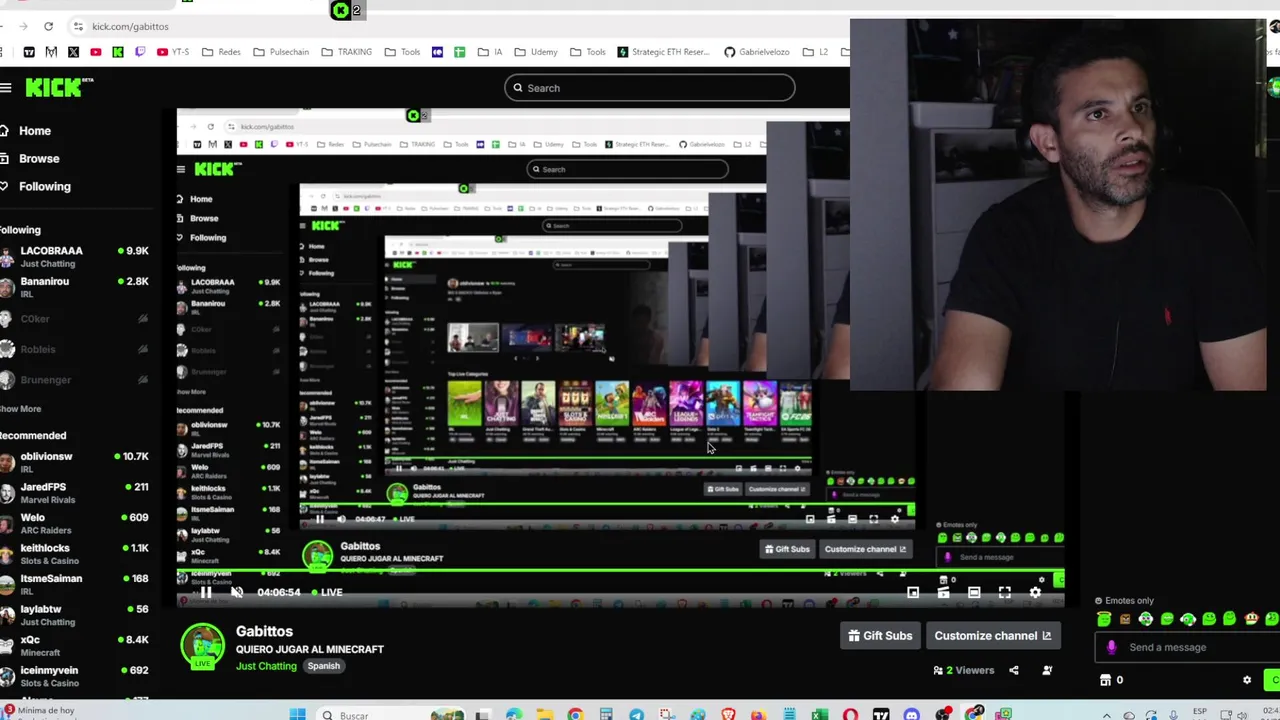Image resolution: width=1280 pixels, height=720 pixels.
Task: Click the kick.com/gabittos address bar
Action: [x=131, y=27]
